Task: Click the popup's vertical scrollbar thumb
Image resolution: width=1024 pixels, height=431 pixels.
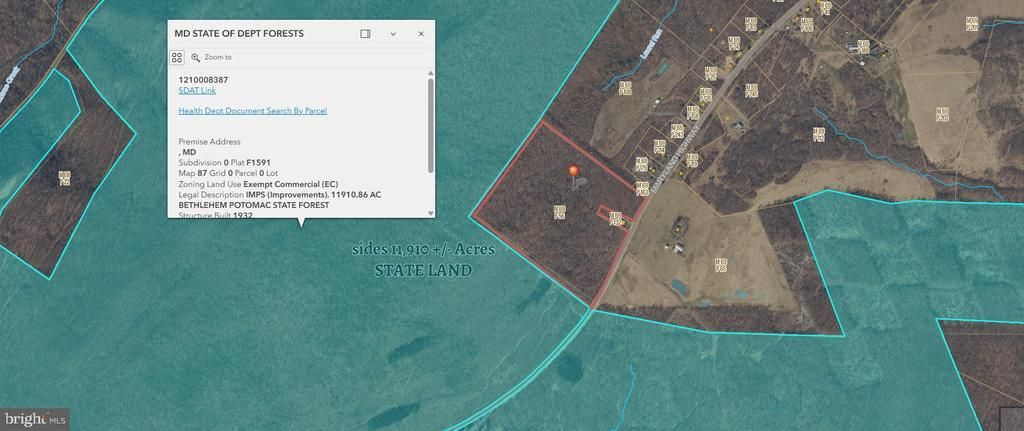Action: click(x=431, y=125)
